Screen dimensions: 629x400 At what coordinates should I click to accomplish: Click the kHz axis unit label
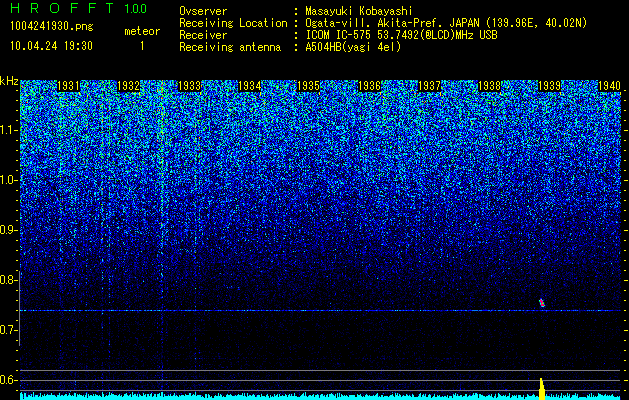pos(9,81)
